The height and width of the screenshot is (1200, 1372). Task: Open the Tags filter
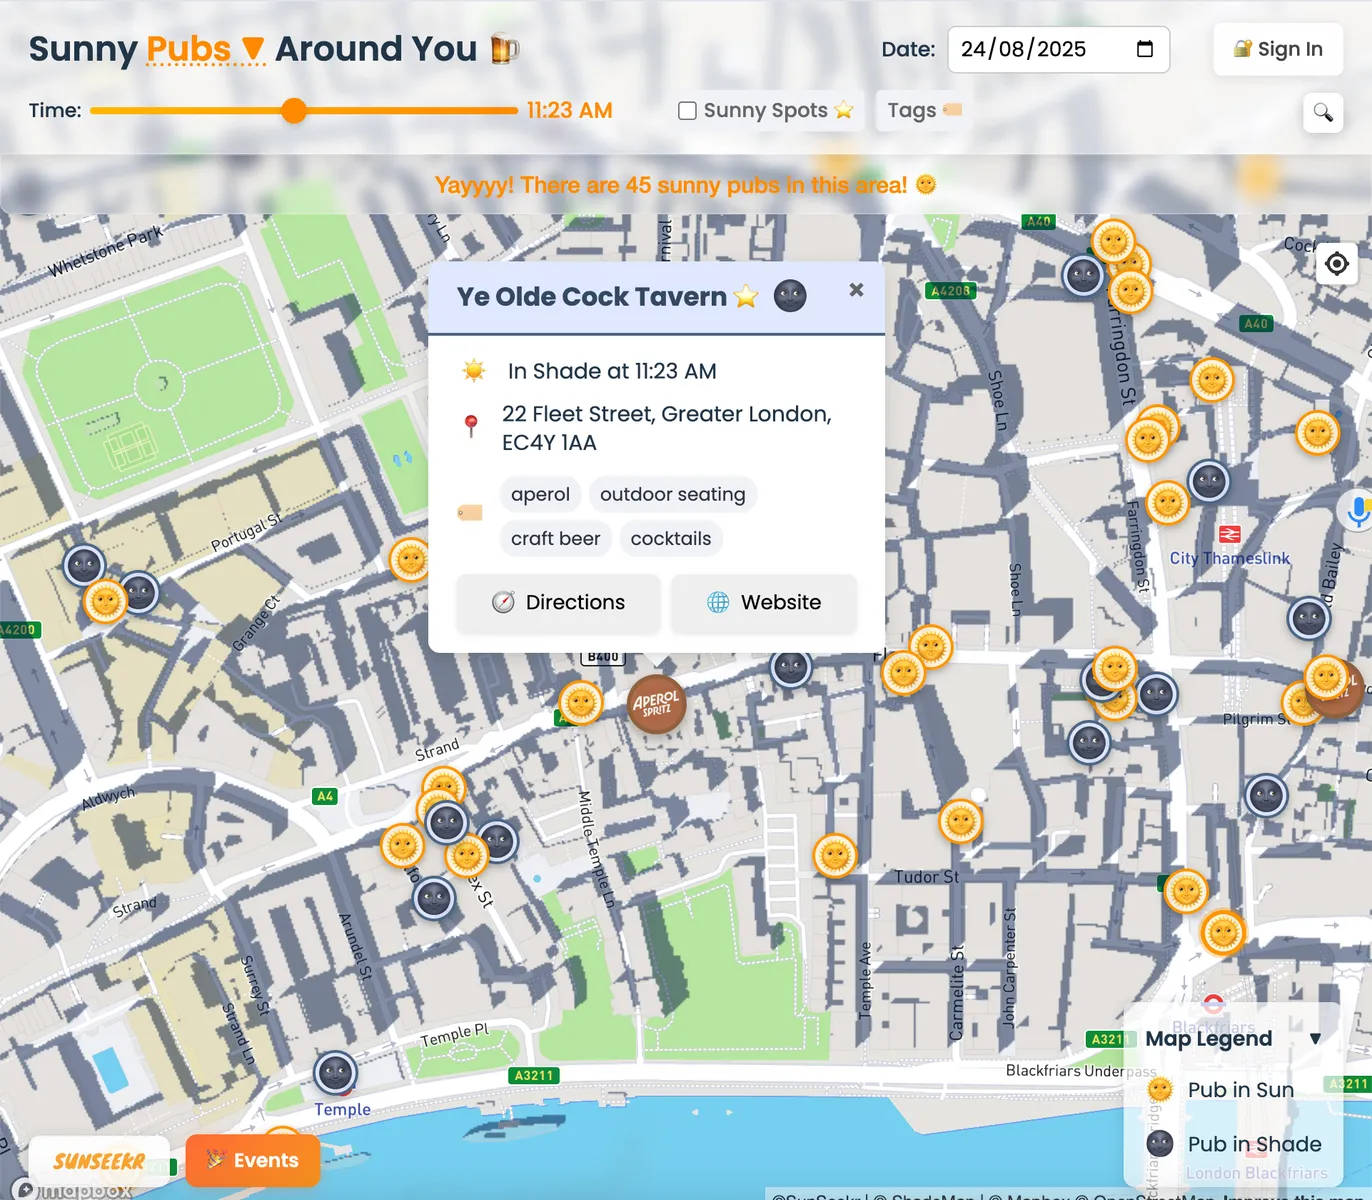click(x=923, y=111)
